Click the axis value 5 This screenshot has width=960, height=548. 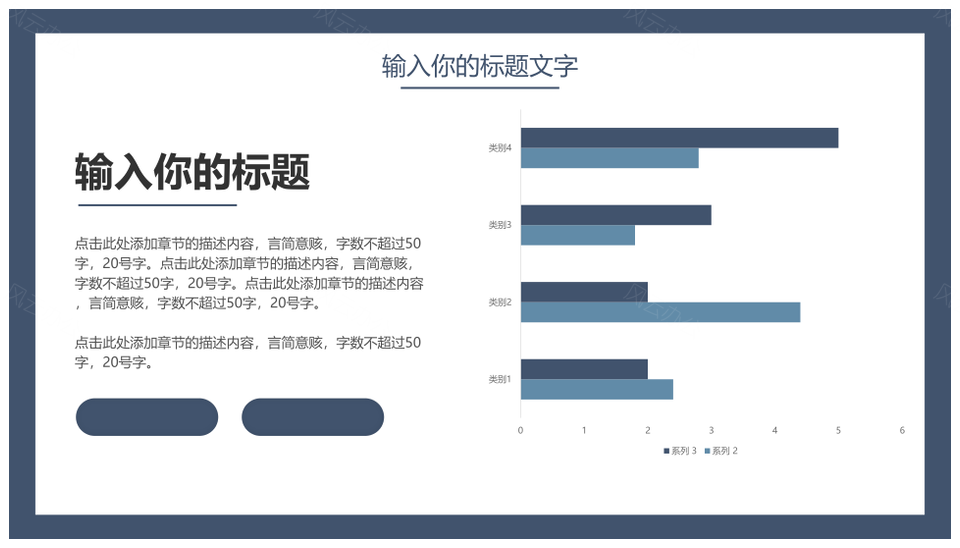838,430
